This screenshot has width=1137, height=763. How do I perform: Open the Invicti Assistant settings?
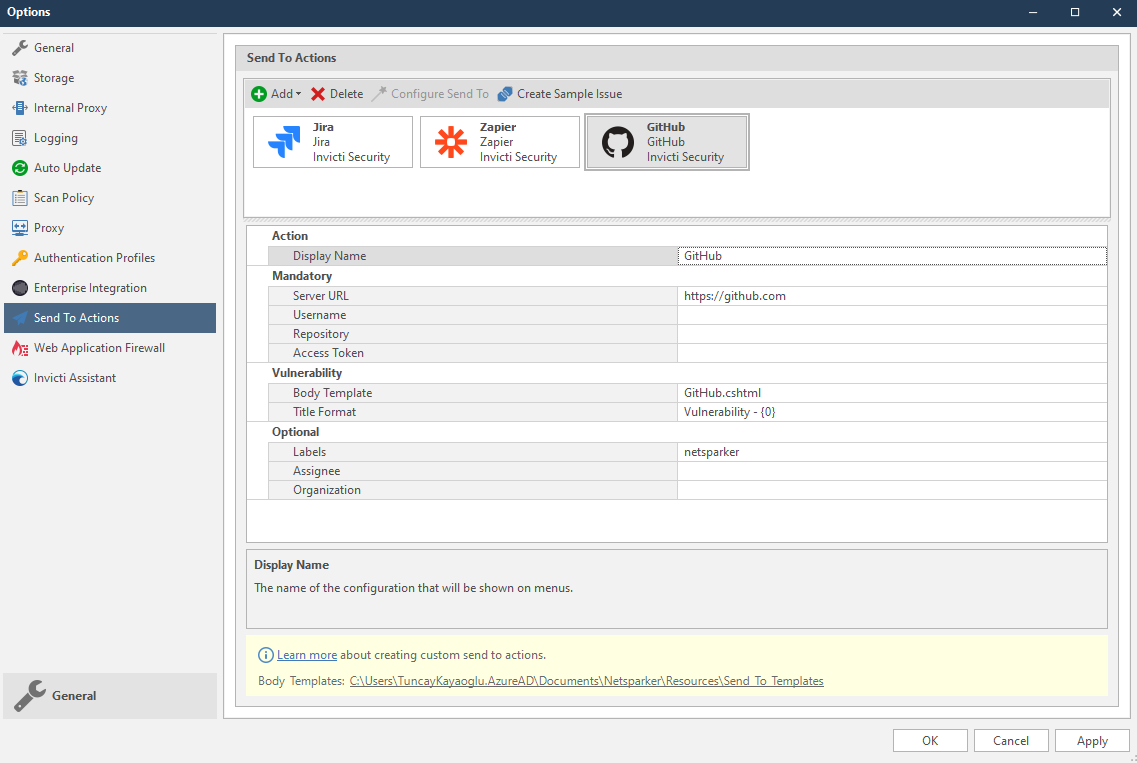(x=73, y=377)
